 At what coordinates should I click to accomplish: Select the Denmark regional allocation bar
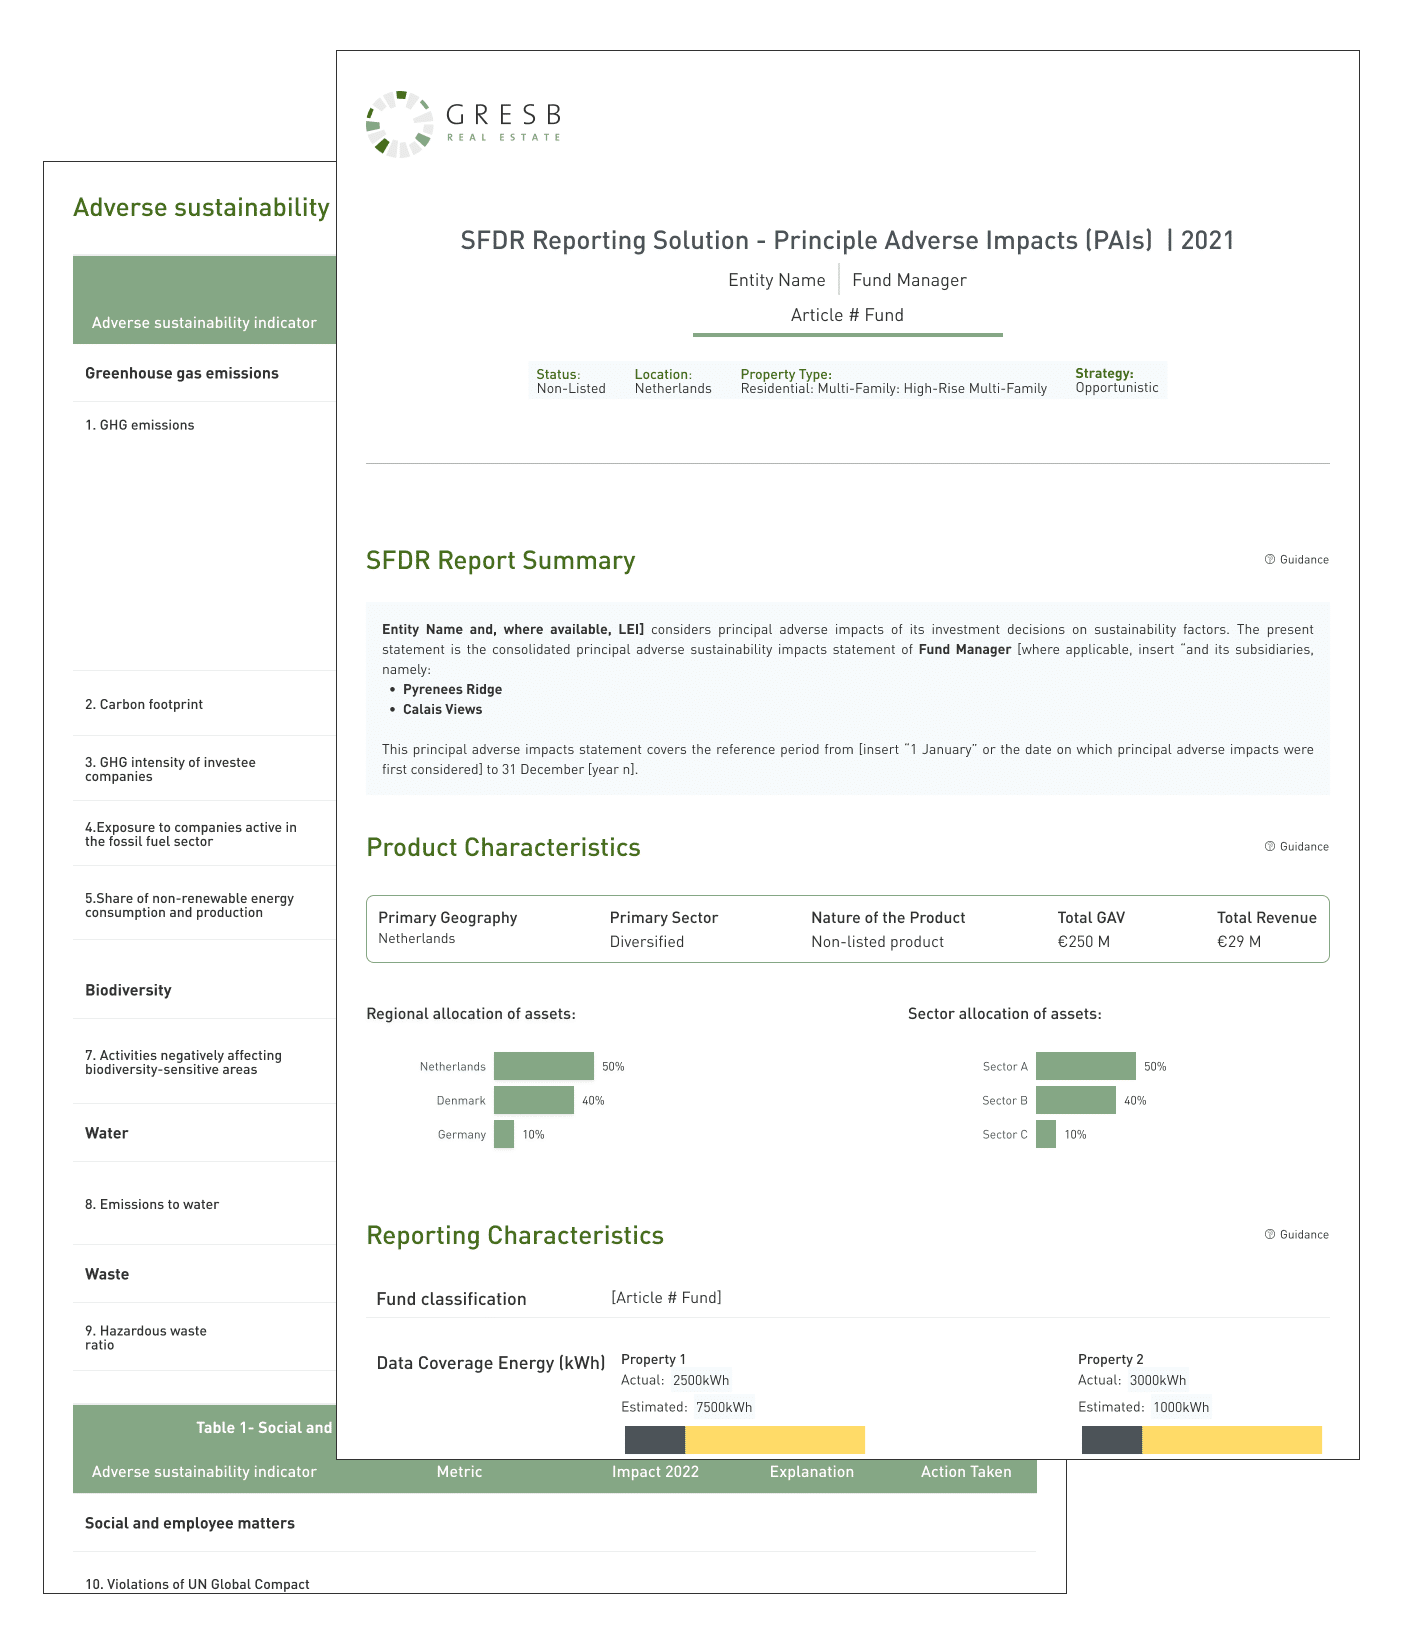pyautogui.click(x=534, y=1100)
